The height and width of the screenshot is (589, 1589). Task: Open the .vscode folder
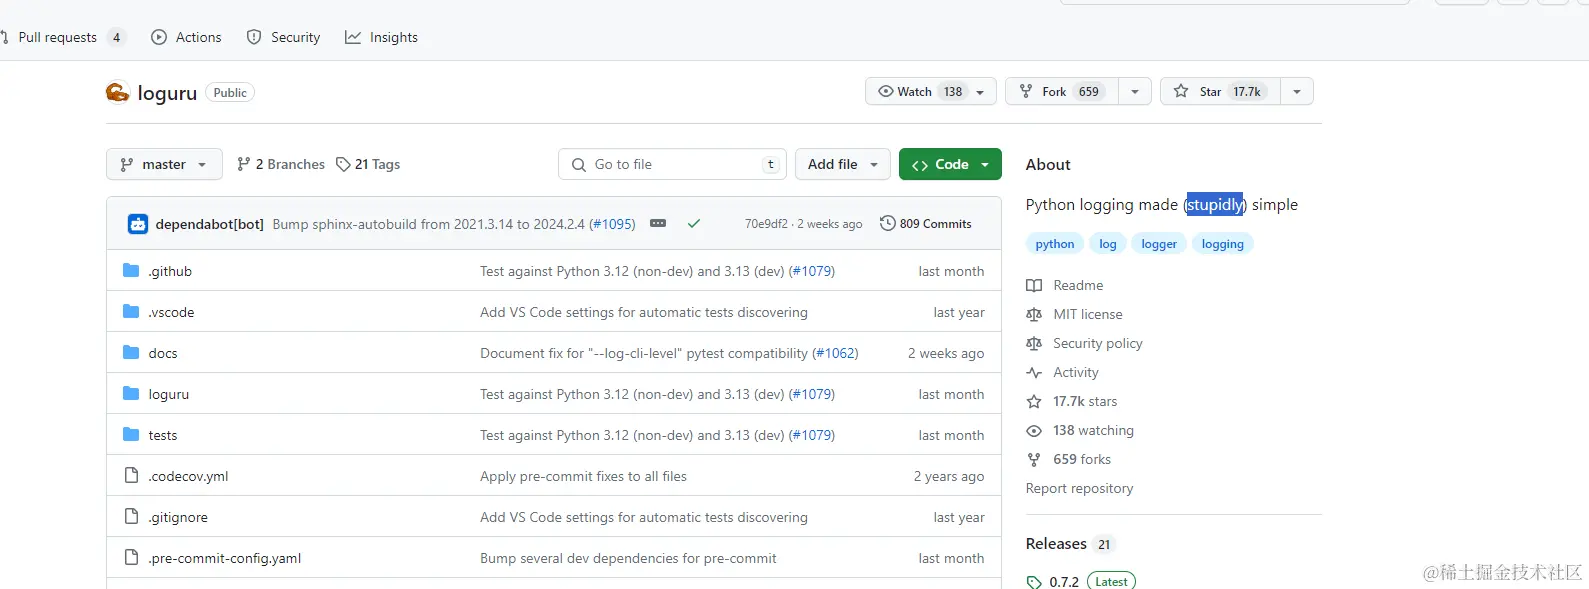[171, 312]
